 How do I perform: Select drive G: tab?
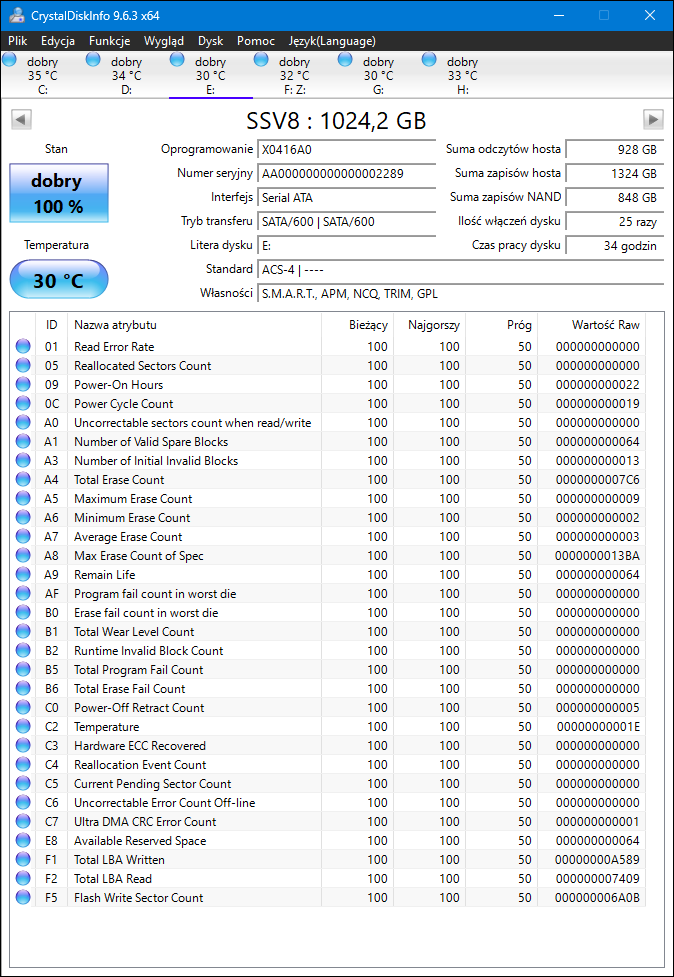tap(379, 75)
